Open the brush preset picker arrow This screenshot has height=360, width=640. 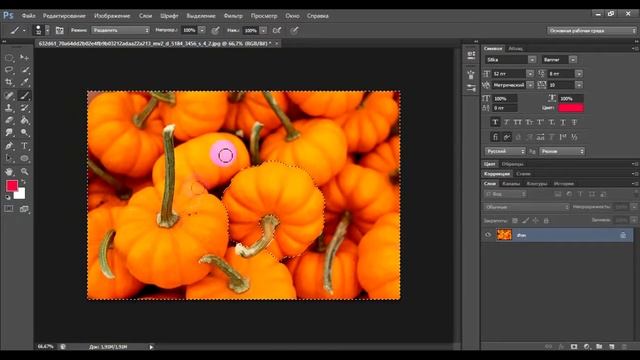(x=47, y=30)
